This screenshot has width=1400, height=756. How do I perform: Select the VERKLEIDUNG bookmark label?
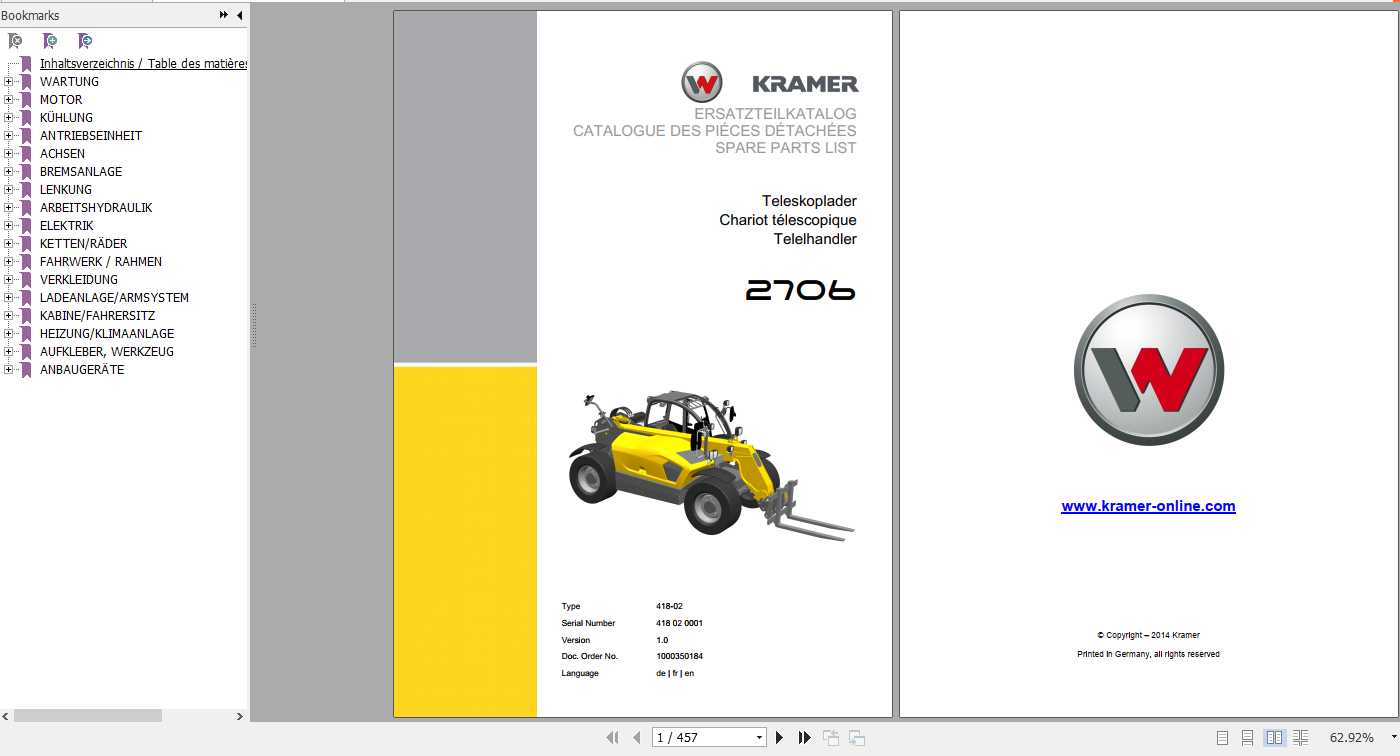(x=79, y=280)
